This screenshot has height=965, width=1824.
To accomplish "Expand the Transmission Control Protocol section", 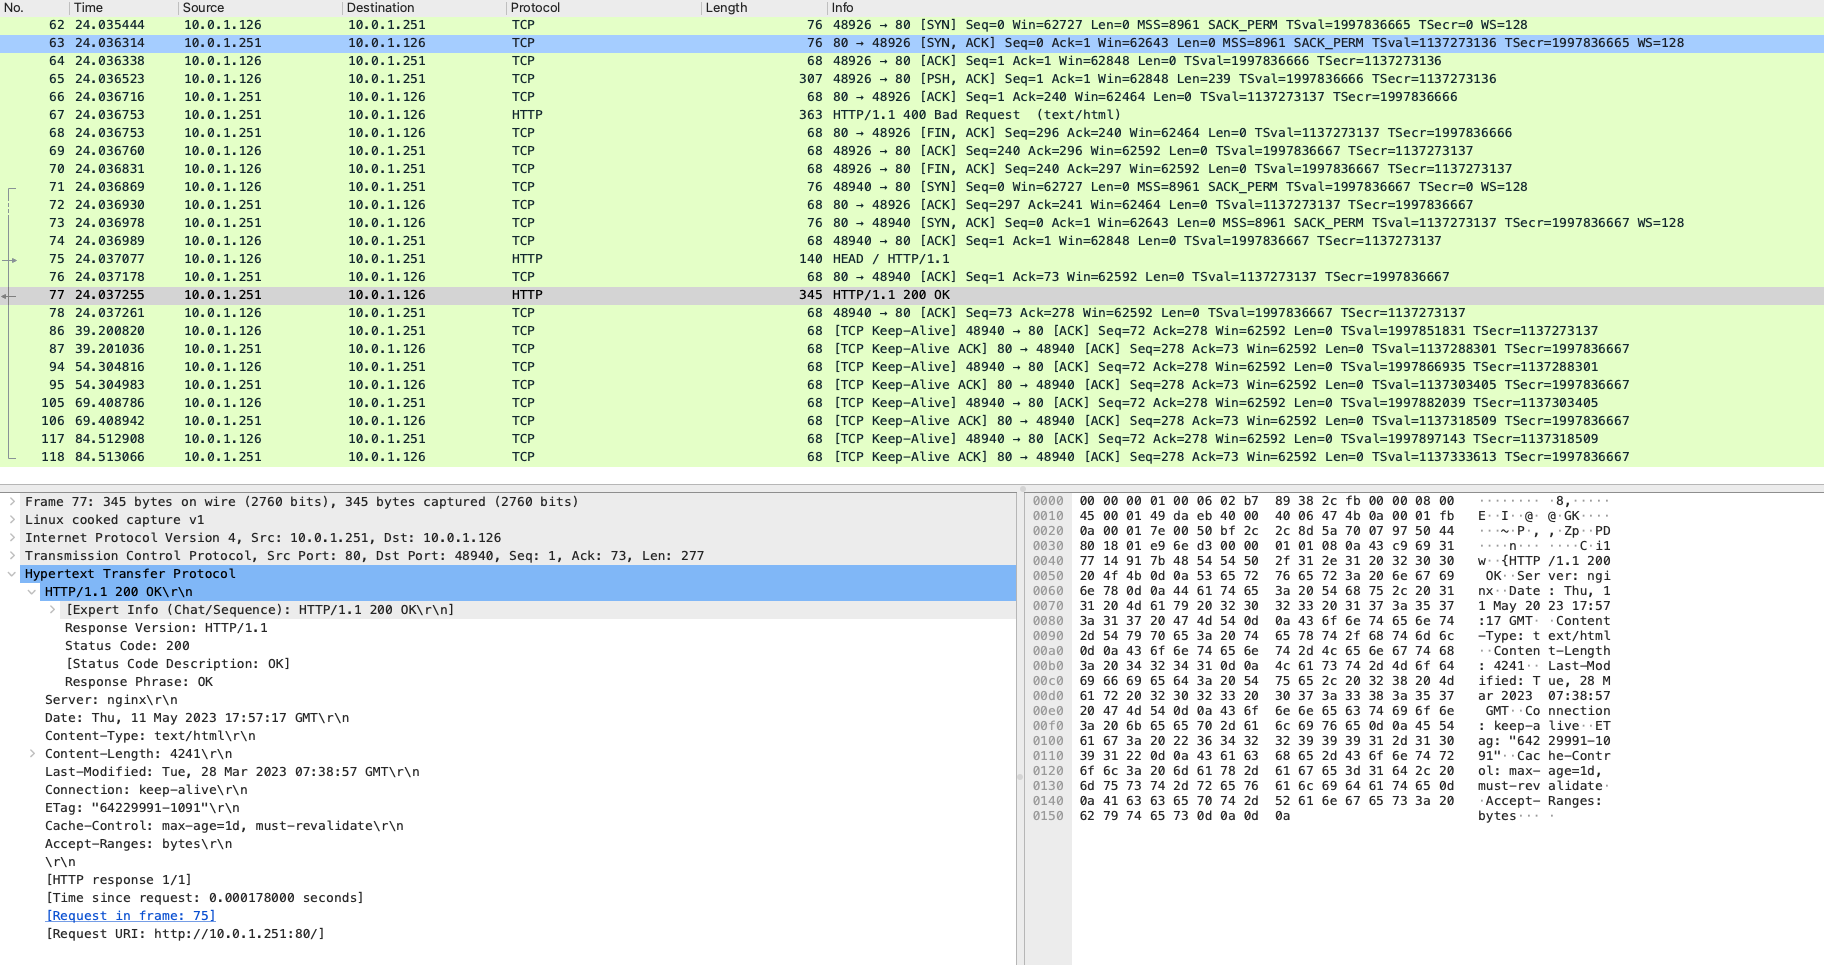I will (x=12, y=556).
